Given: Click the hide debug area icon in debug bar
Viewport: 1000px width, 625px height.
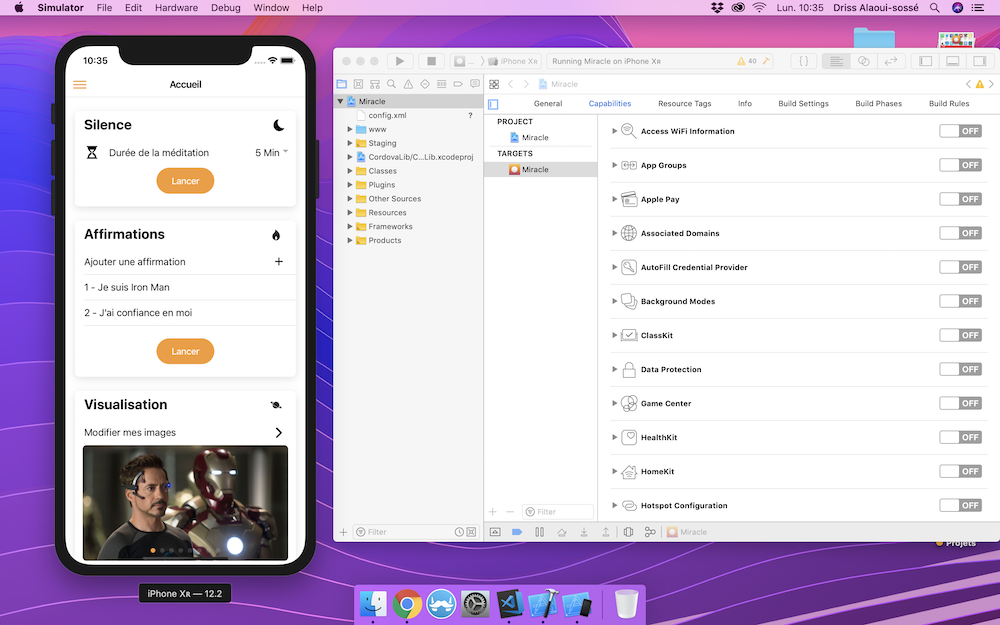Looking at the screenshot, I should pyautogui.click(x=495, y=532).
